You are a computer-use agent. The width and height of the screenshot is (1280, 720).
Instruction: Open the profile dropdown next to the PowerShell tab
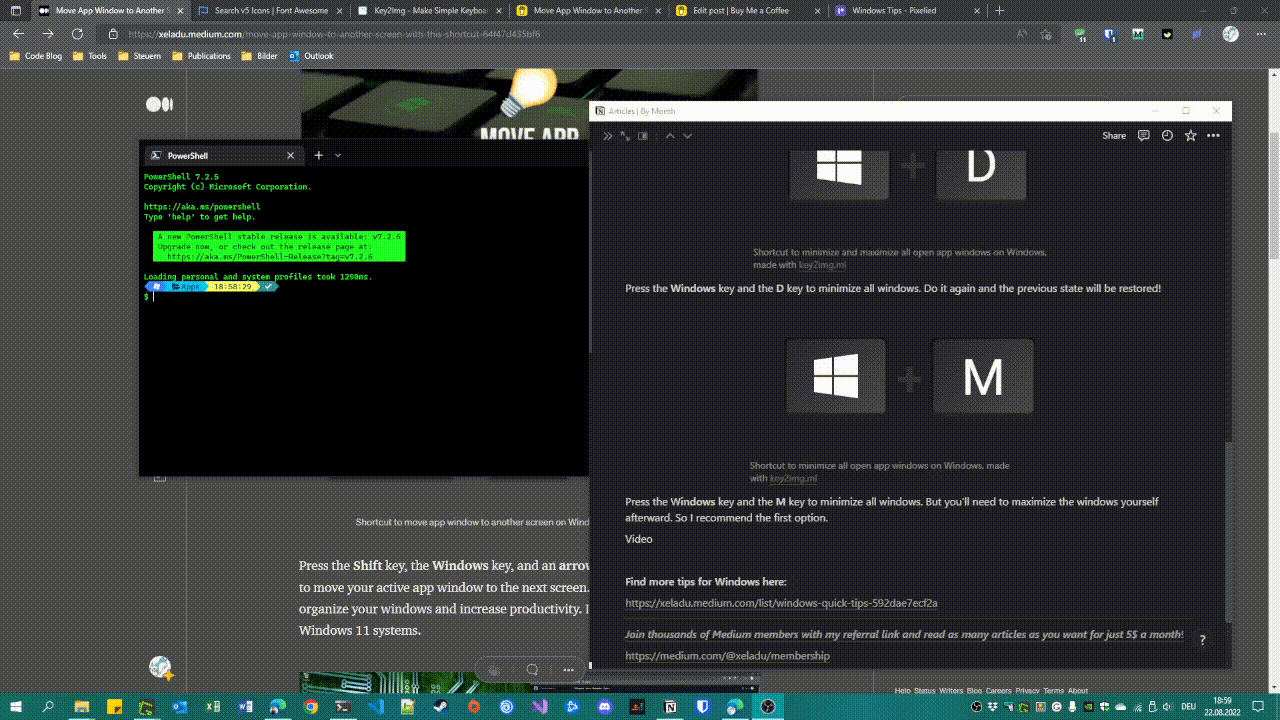tap(337, 155)
